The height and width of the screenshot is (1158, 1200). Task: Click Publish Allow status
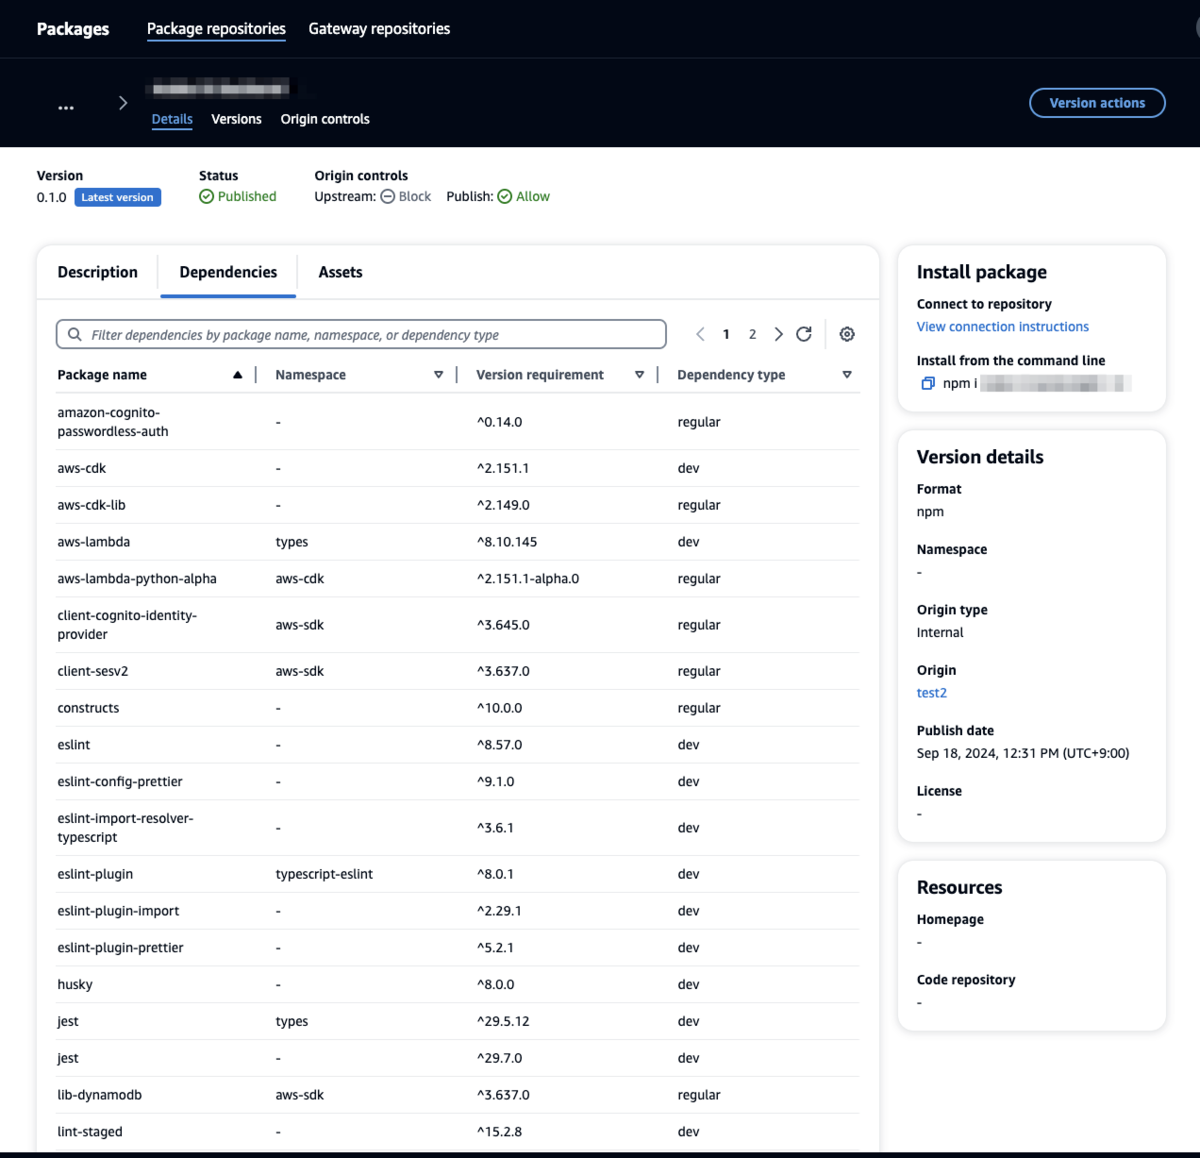(524, 197)
